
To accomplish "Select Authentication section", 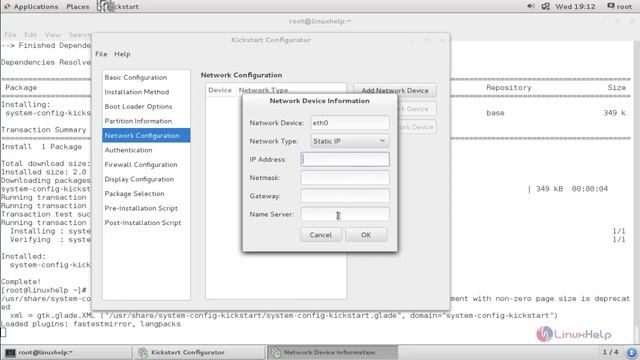I will click(146, 150).
